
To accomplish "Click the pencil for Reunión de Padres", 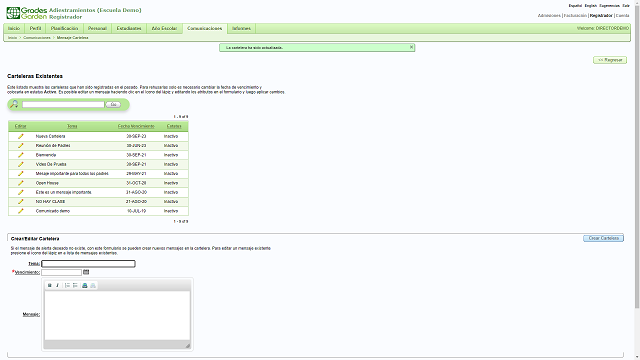I will tap(21, 146).
